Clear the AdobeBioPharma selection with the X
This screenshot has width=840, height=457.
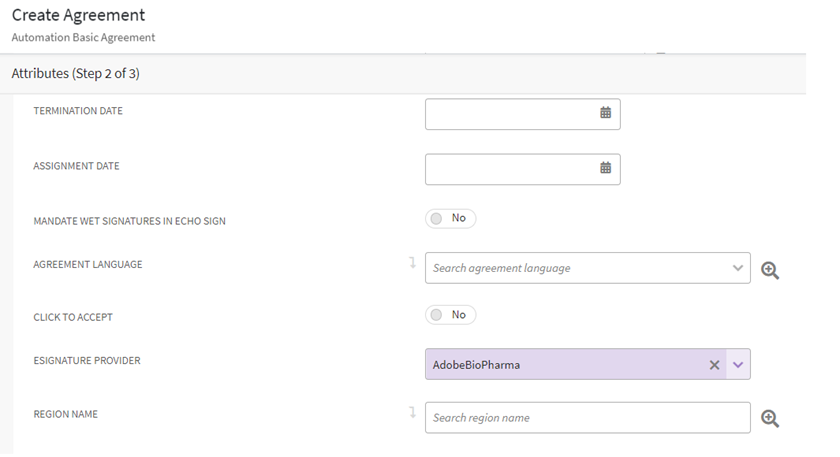pyautogui.click(x=714, y=365)
